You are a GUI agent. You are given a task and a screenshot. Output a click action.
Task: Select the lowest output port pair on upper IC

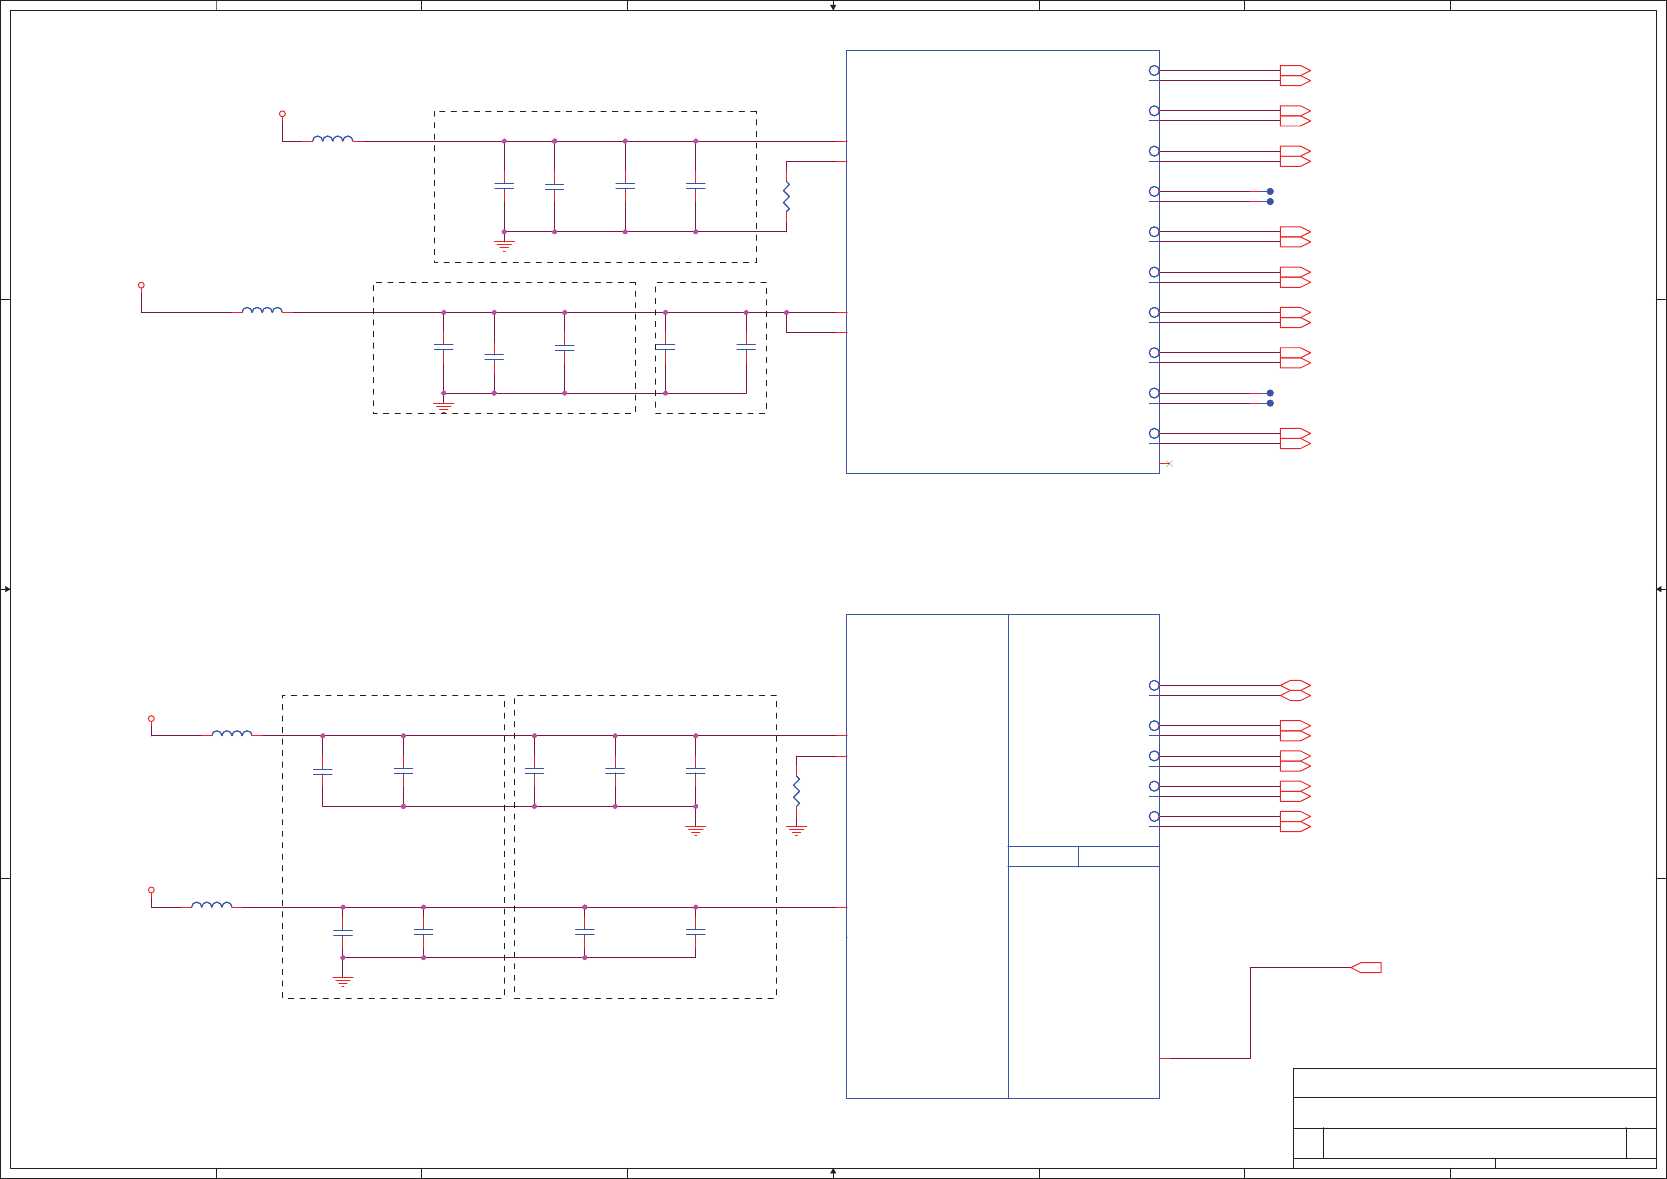click(1295, 439)
